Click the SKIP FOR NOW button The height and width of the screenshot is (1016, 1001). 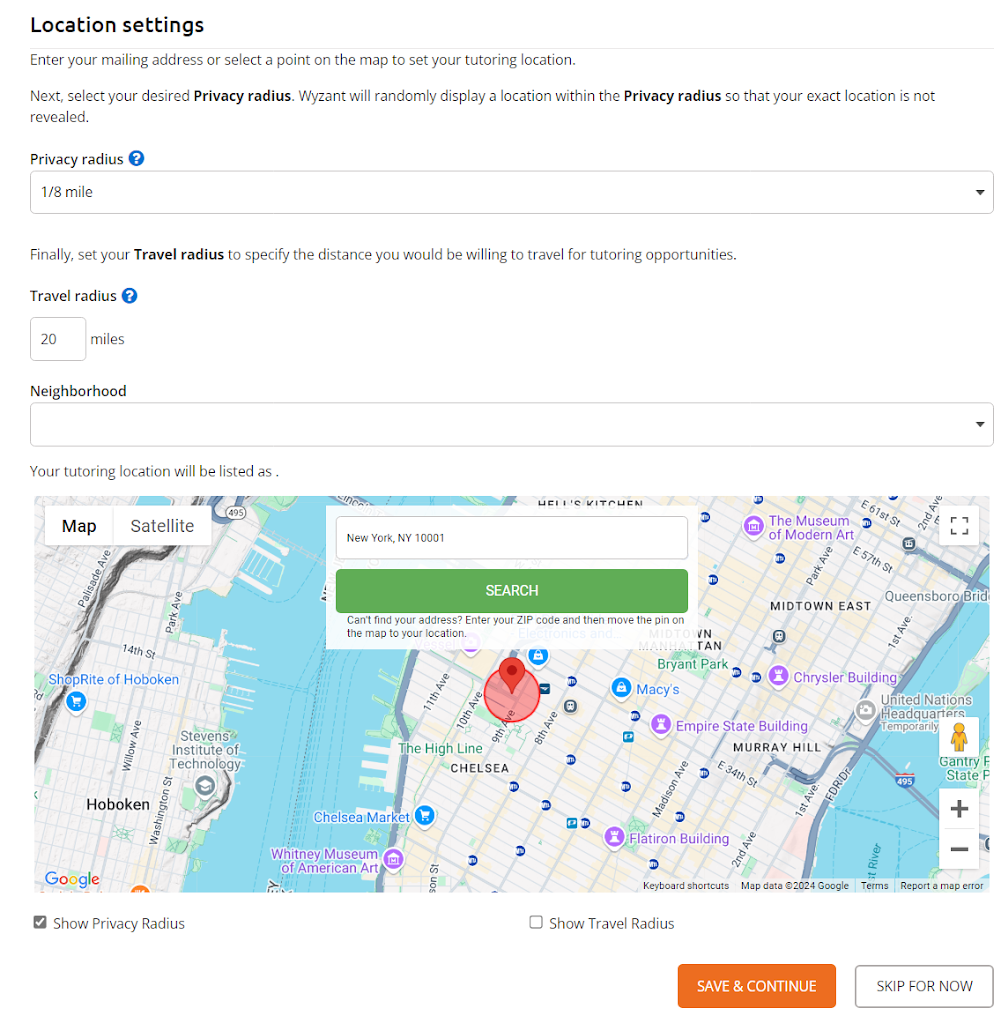(923, 985)
